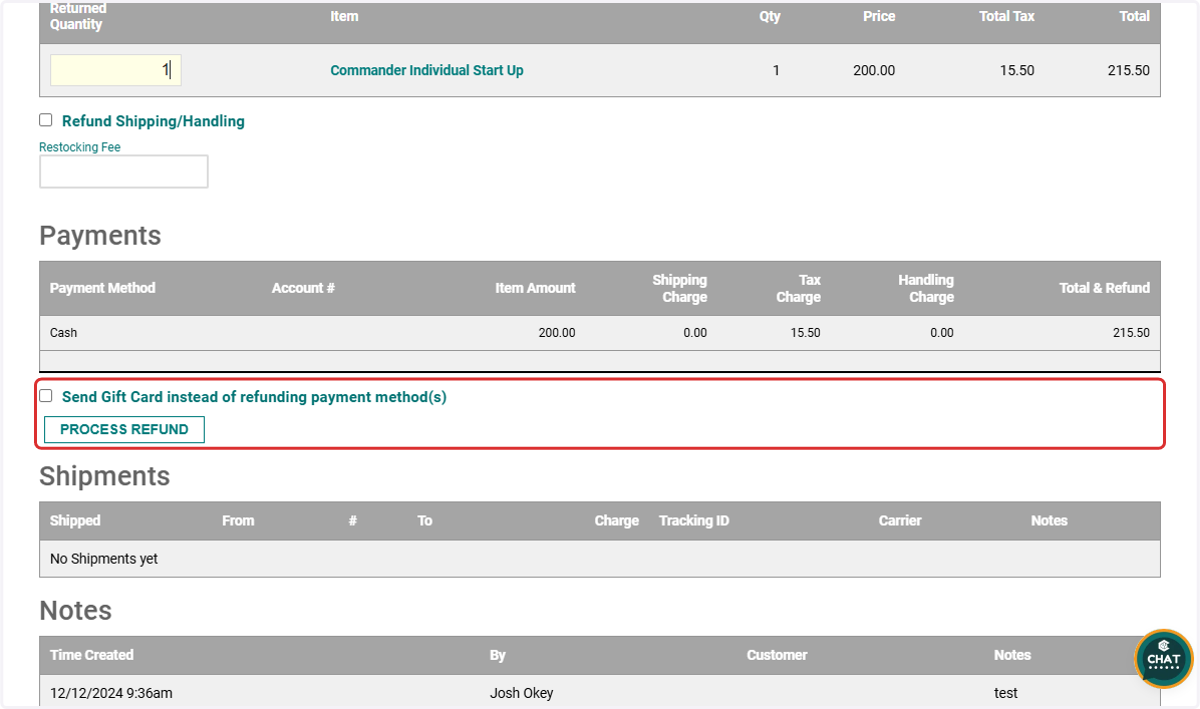Screen dimensions: 1200x709
Task: Enable Send Gift Card instead of refunding checkbox
Action: [46, 396]
